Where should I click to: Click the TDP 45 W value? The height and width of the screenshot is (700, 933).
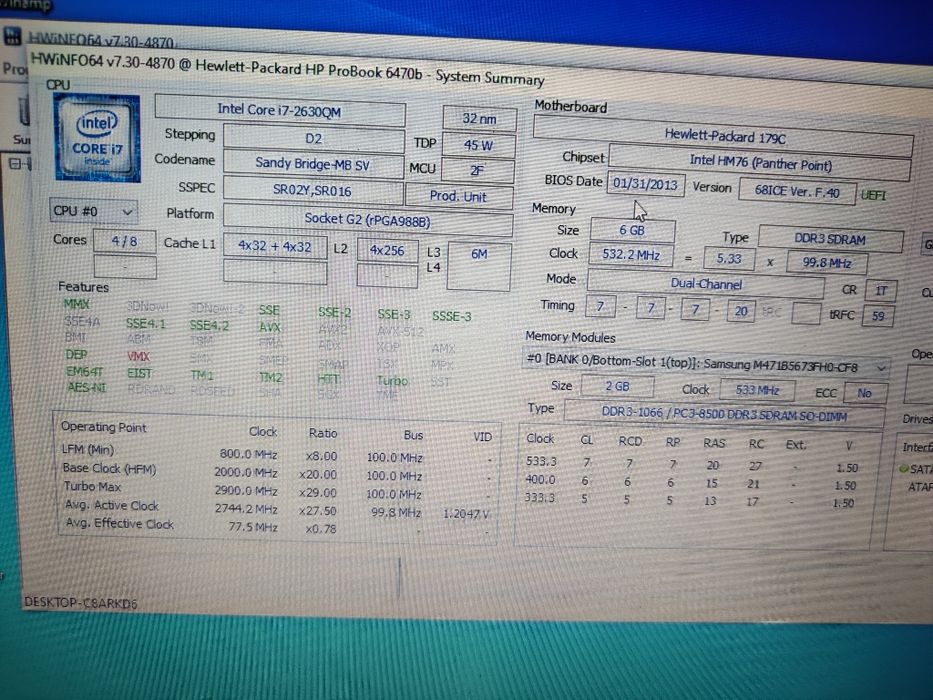(478, 145)
